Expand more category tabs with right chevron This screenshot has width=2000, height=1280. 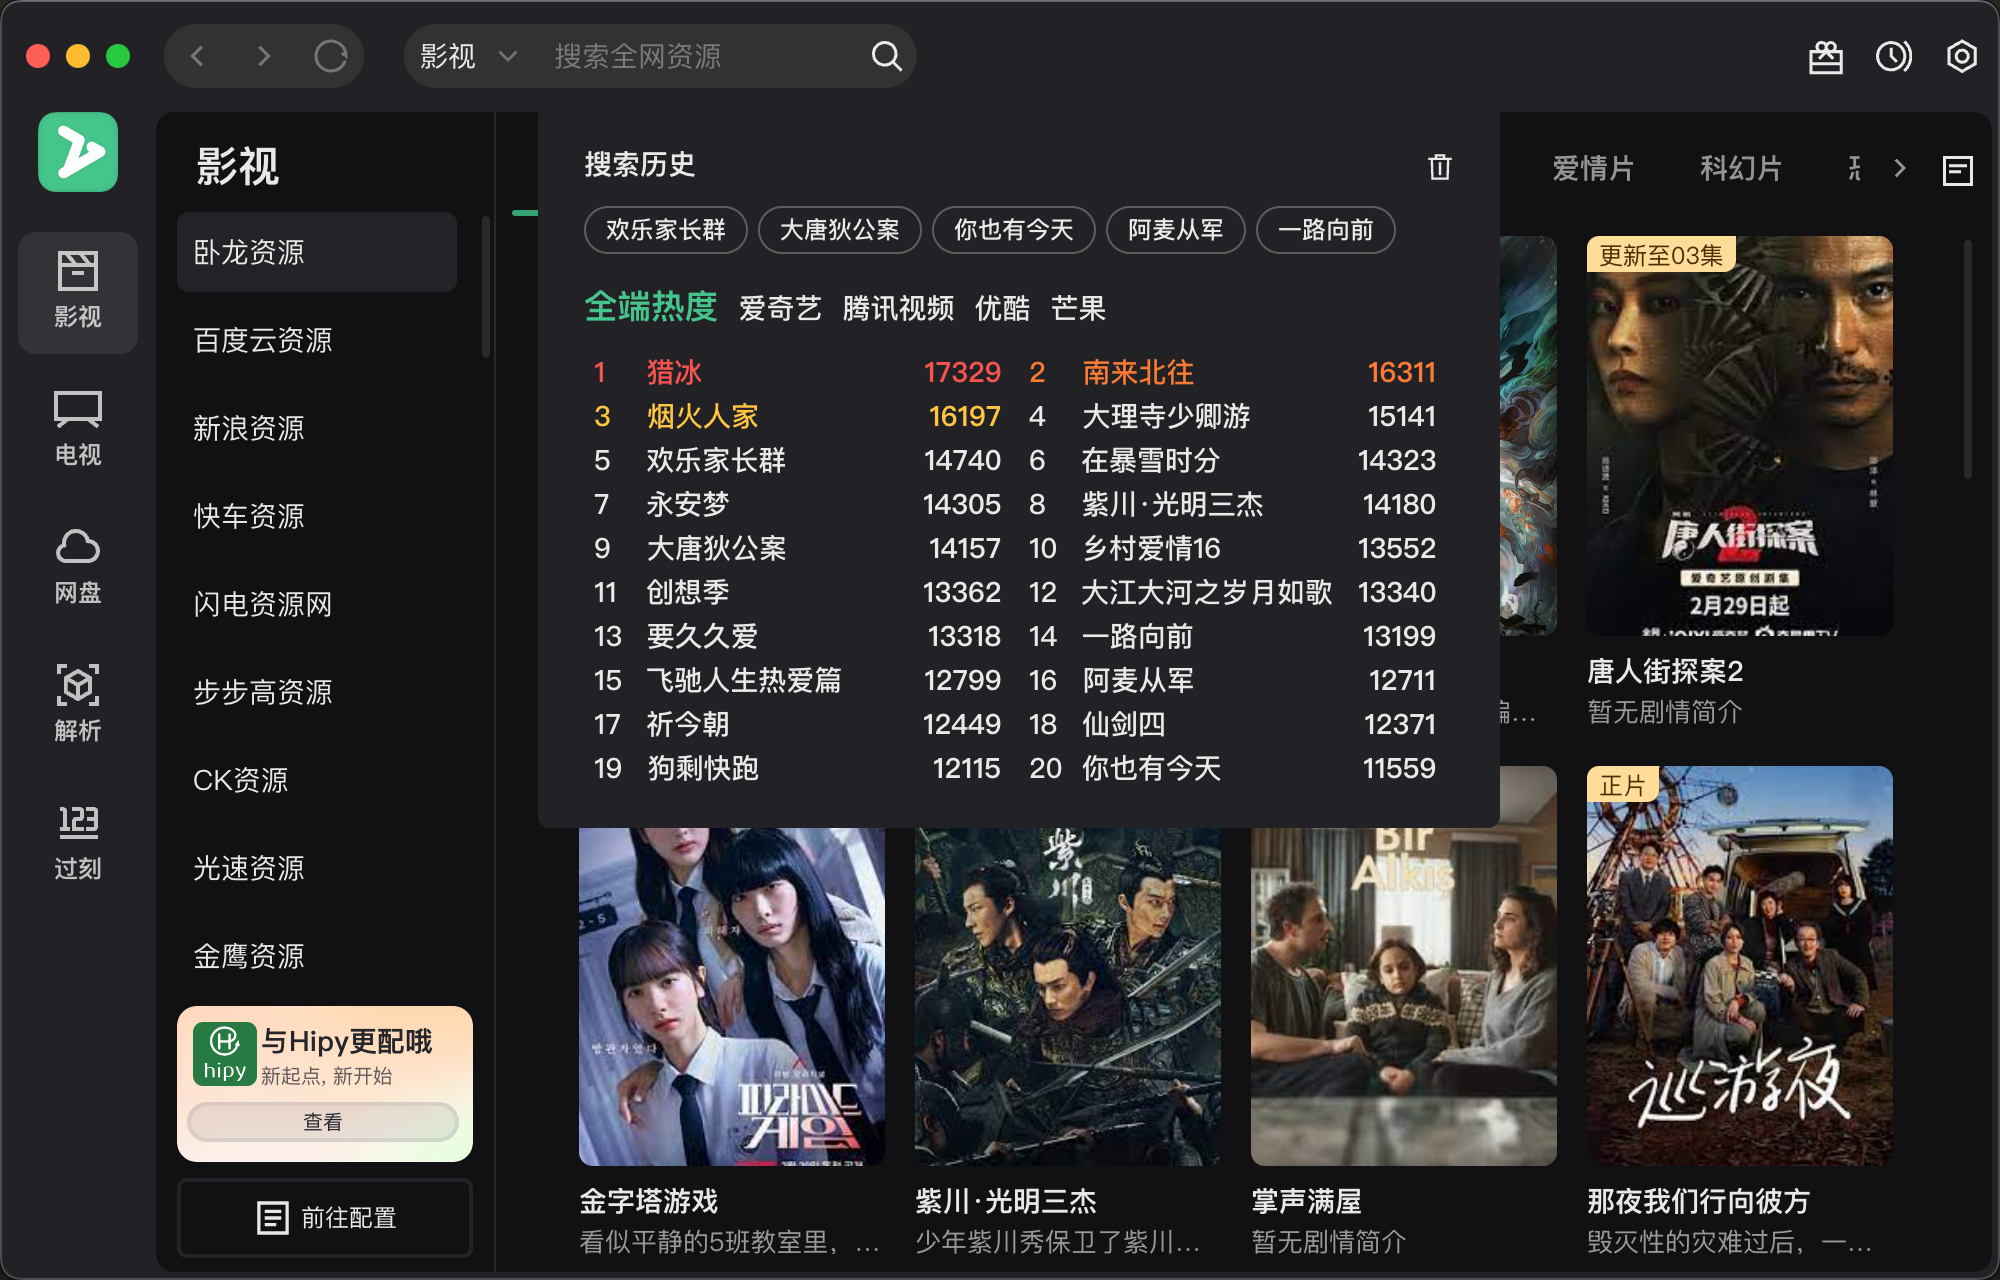(1900, 169)
